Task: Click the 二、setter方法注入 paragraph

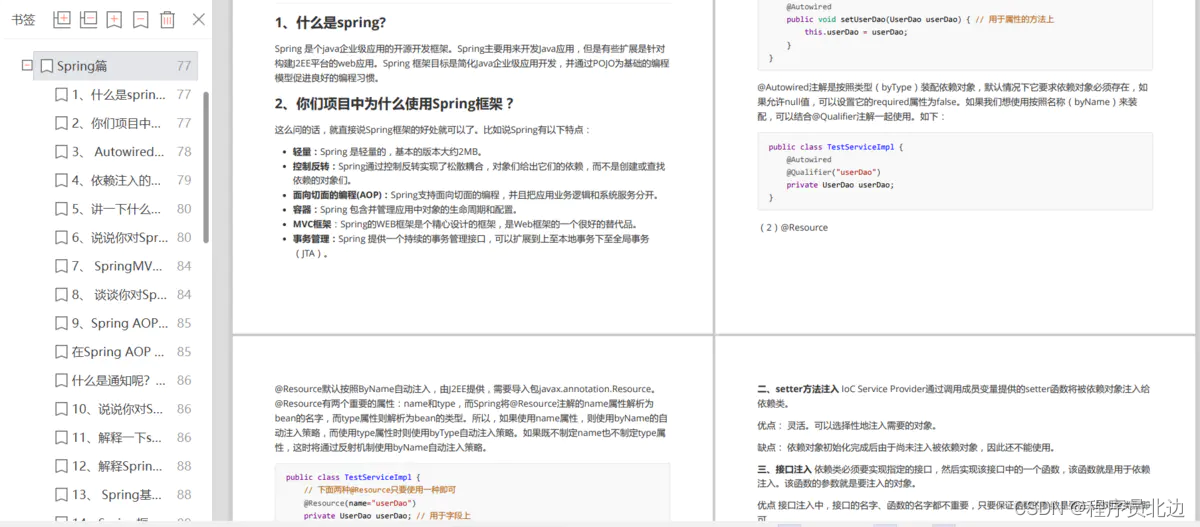Action: click(953, 395)
